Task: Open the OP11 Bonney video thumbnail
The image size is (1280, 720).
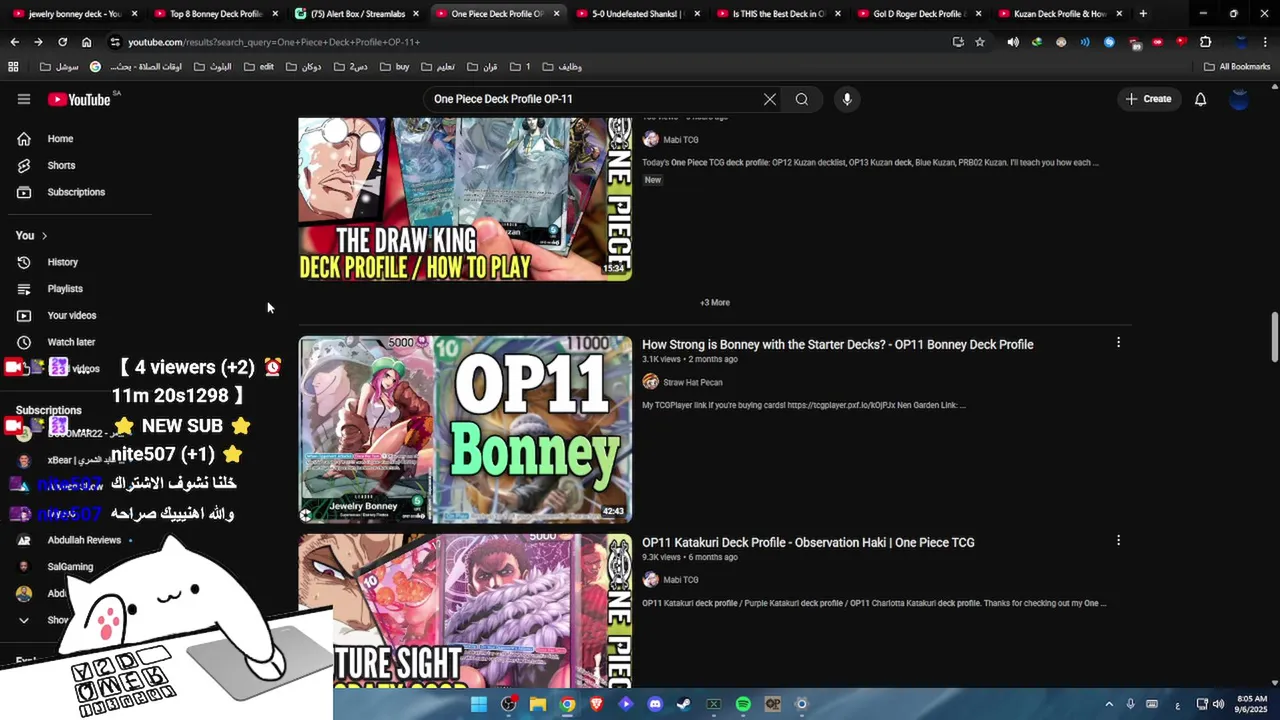Action: coord(465,429)
